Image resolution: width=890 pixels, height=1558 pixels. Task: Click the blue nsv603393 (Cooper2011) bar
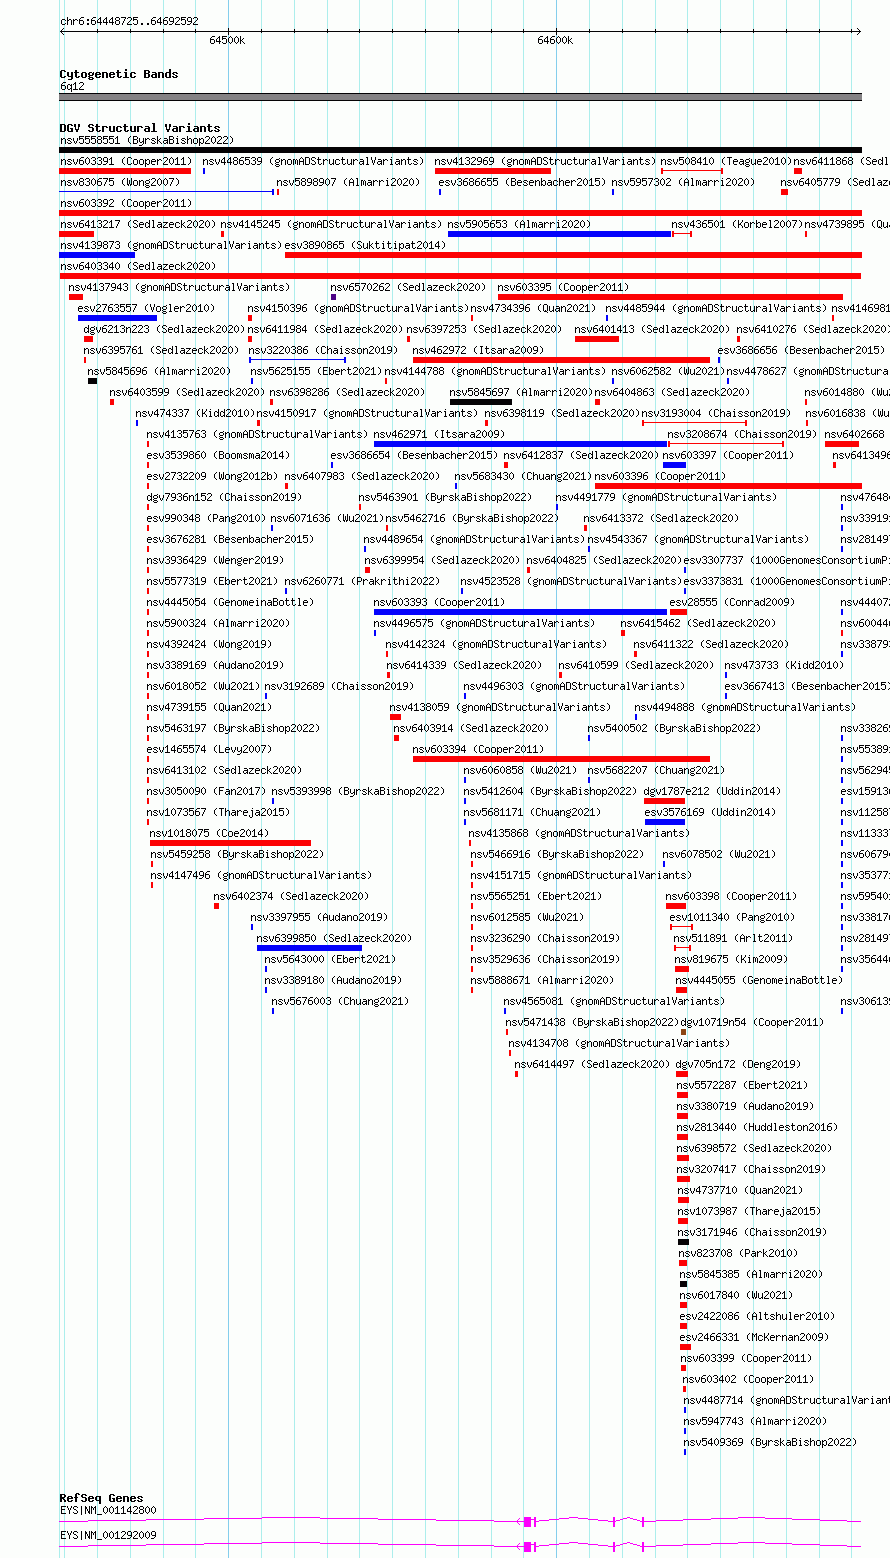[520, 612]
